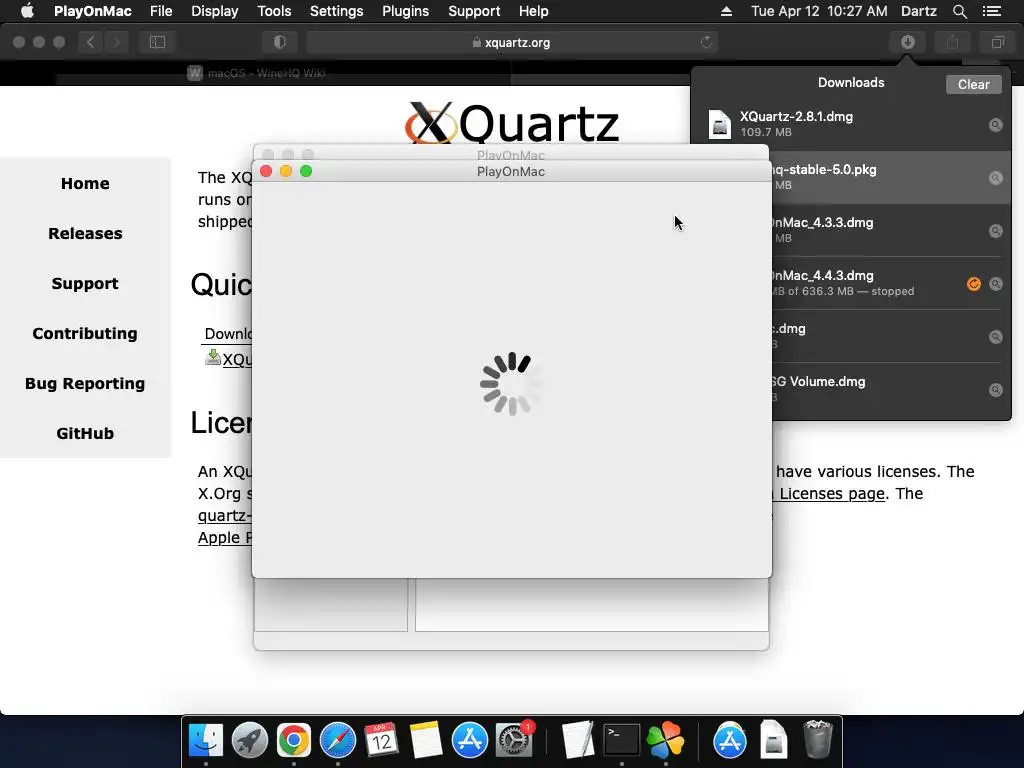The width and height of the screenshot is (1024, 768).
Task: Open Spotlight search in the menu bar
Action: click(x=959, y=11)
